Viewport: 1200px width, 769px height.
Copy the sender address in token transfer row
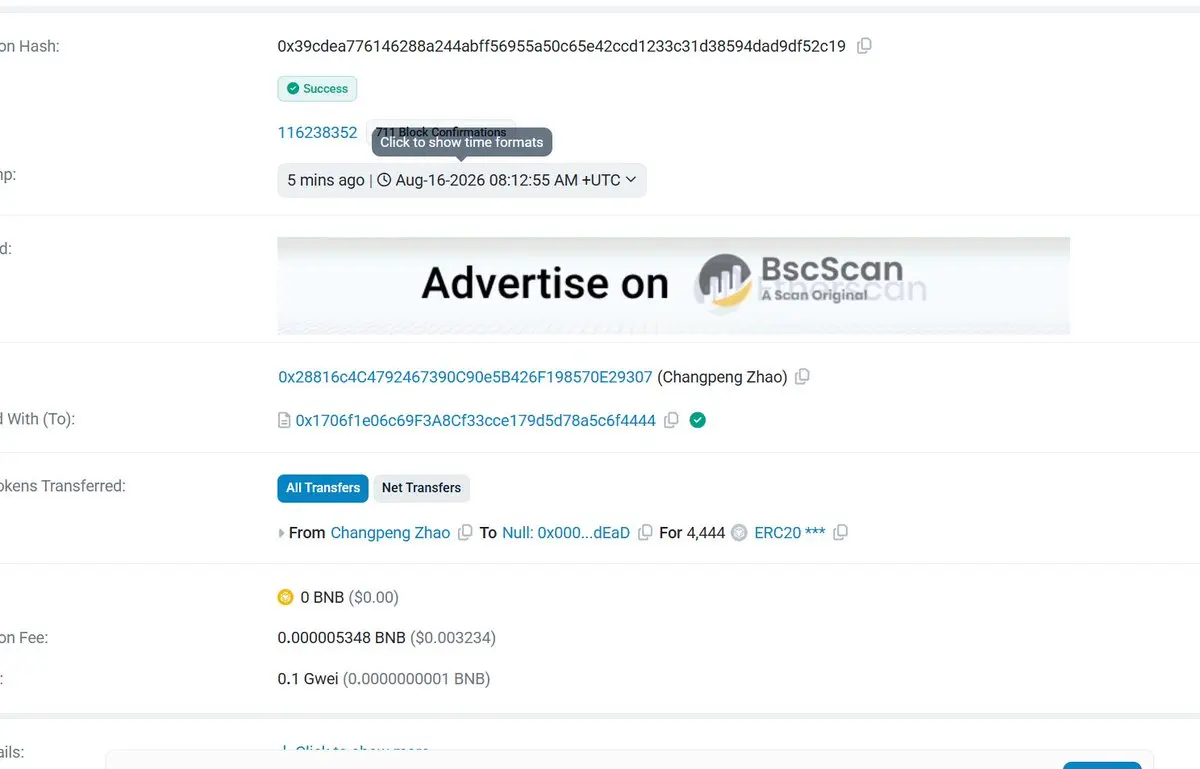coord(465,533)
